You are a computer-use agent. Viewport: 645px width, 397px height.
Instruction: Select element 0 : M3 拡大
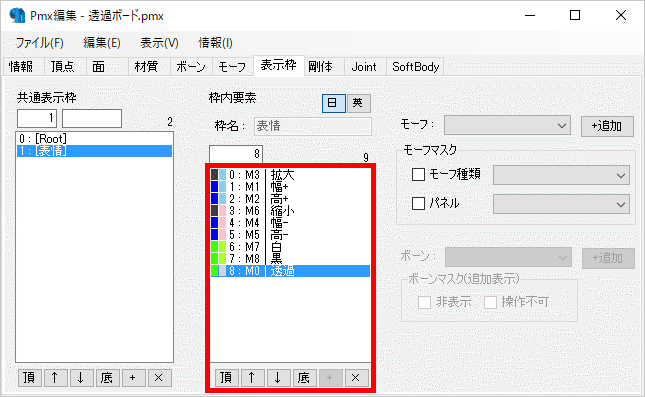click(290, 175)
